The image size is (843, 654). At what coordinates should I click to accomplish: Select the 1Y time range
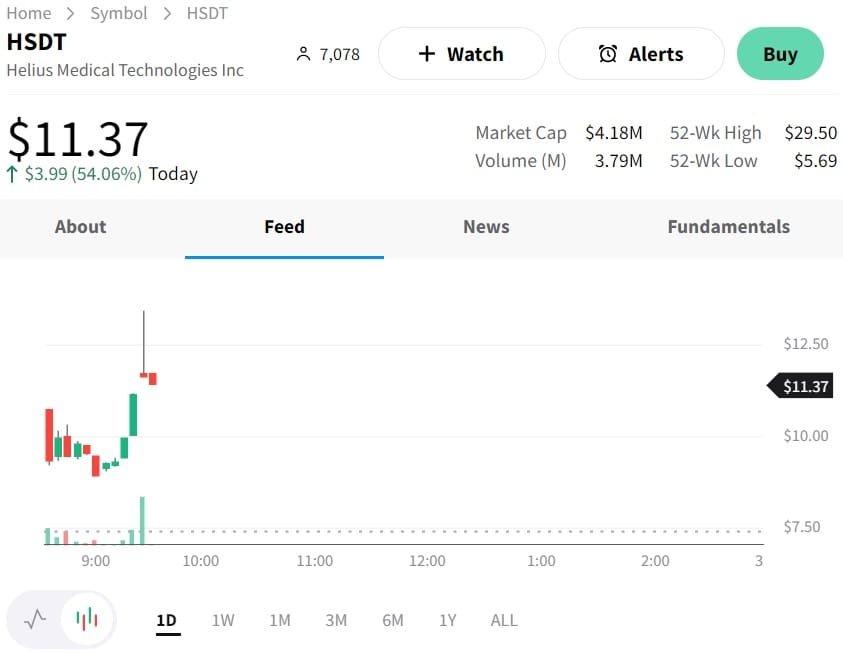(x=447, y=620)
